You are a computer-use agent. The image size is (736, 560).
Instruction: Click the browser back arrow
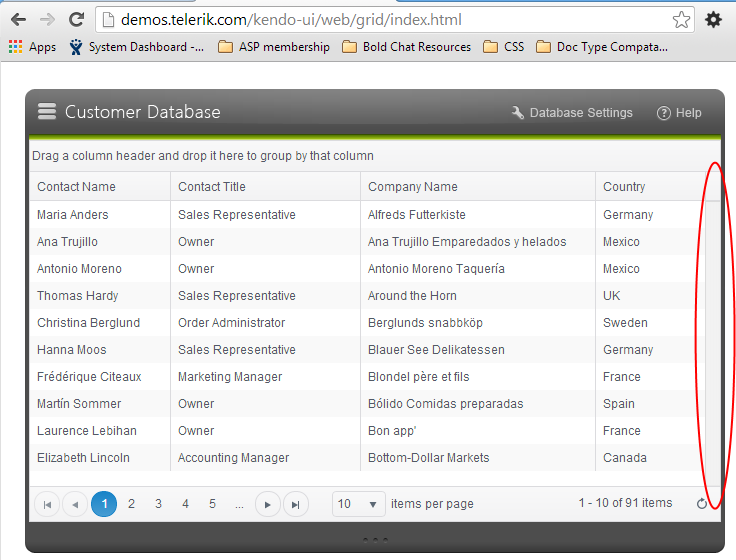pyautogui.click(x=19, y=20)
